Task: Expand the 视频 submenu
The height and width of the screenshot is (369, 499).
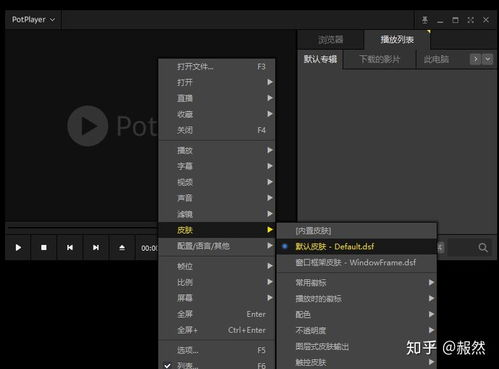Action: [217, 182]
